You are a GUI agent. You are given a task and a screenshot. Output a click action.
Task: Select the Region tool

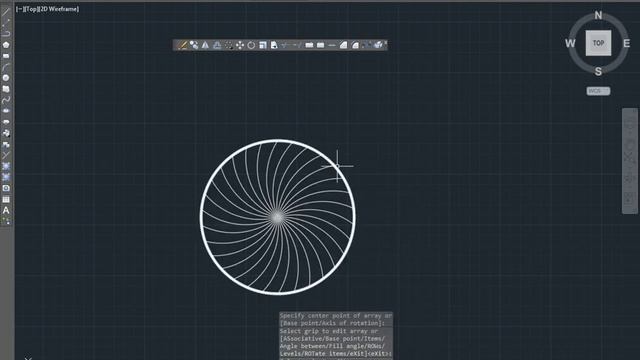[6, 188]
